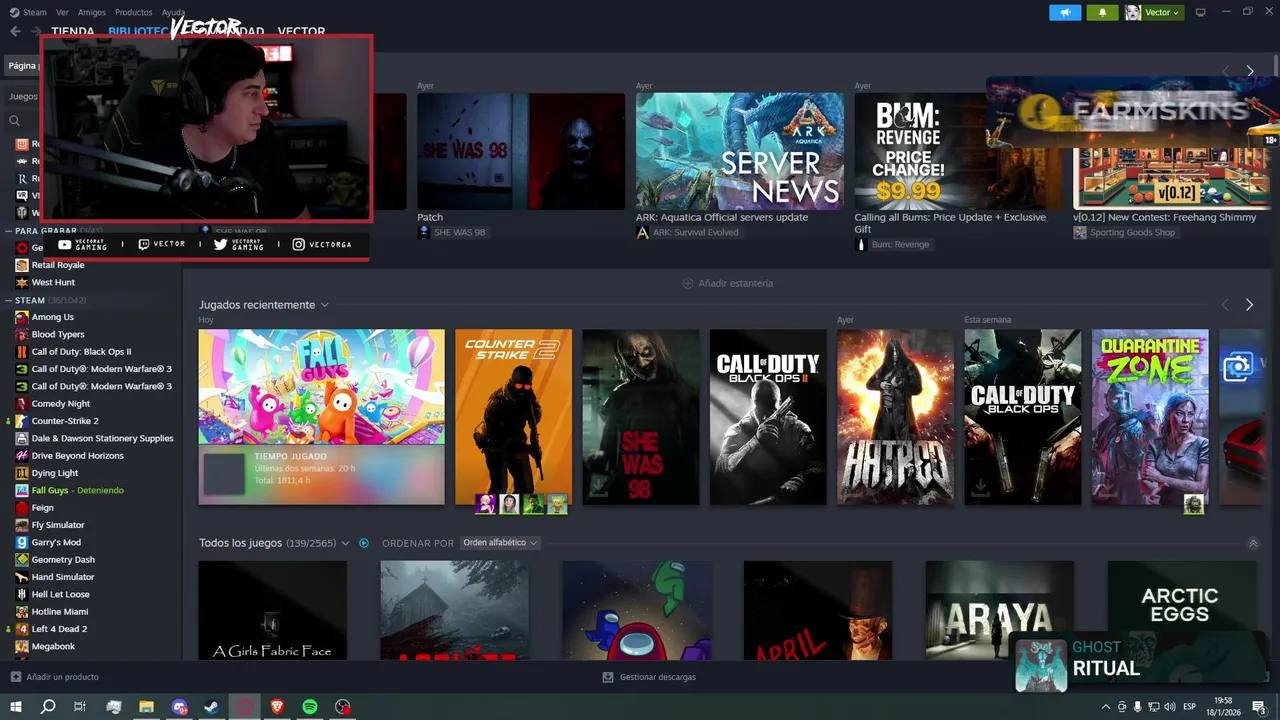The height and width of the screenshot is (720, 1280).
Task: Open the Counter-Strike 2 cover
Action: pos(513,417)
